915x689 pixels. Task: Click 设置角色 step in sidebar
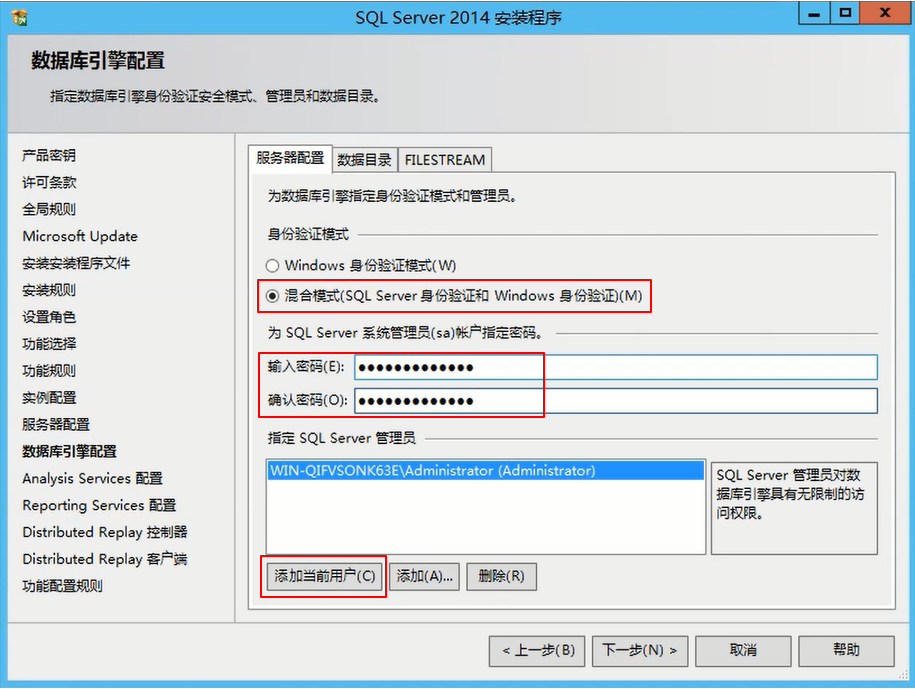pyautogui.click(x=49, y=317)
